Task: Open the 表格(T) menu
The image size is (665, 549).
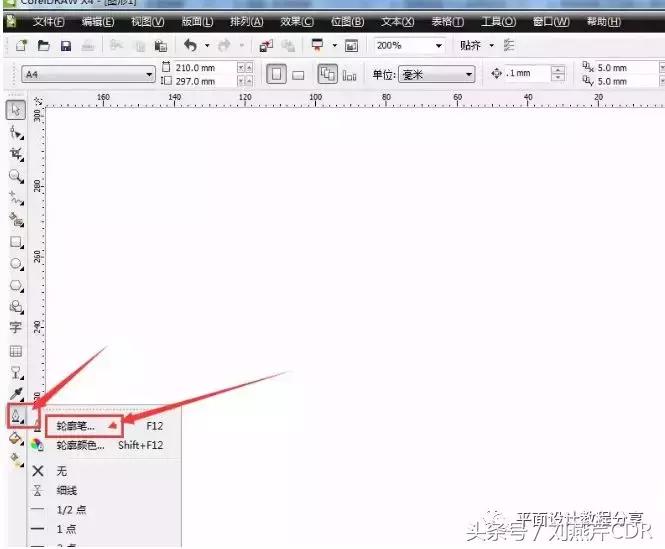Action: (447, 22)
